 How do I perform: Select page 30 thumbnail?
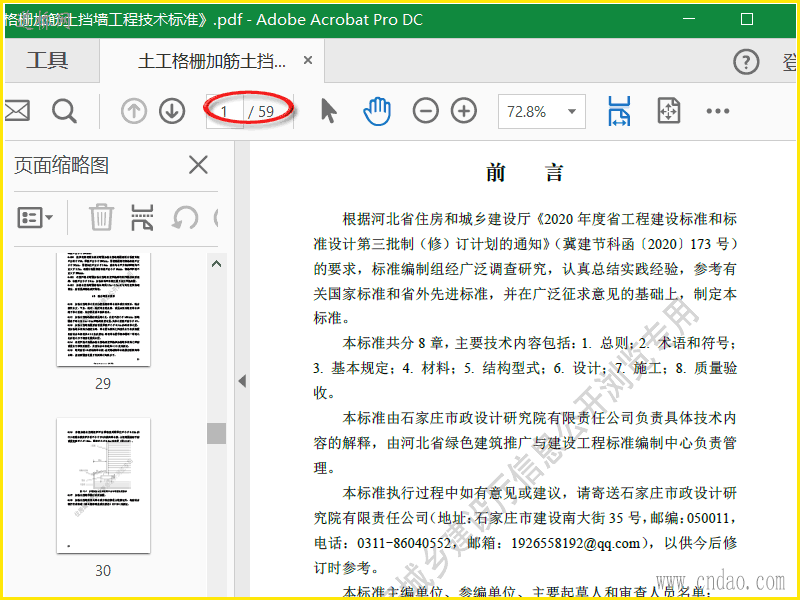(x=104, y=485)
